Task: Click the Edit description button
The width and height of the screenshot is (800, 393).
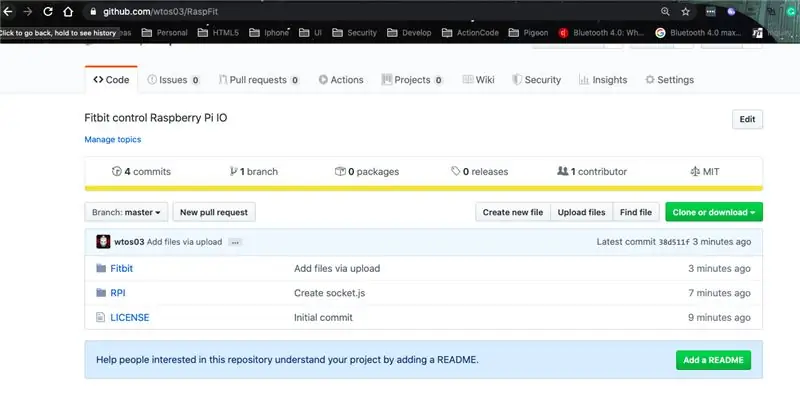Action: [747, 119]
